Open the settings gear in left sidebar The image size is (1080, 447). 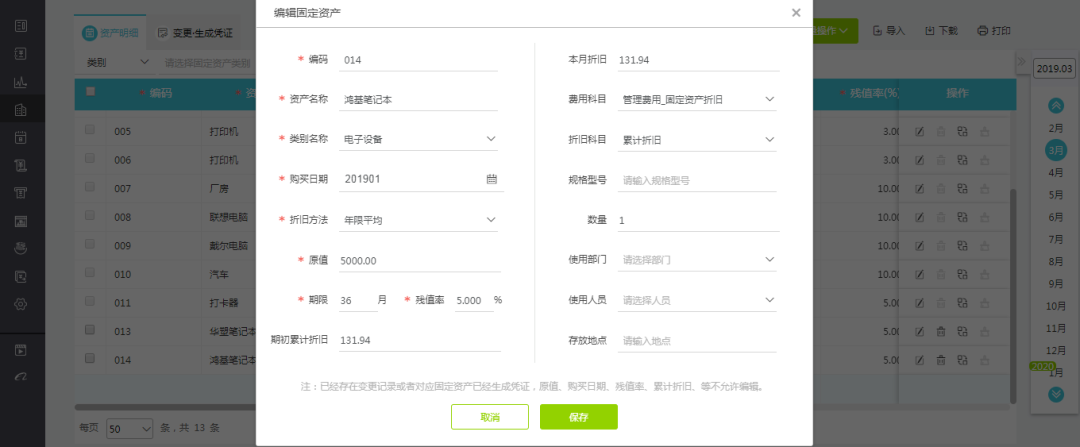coord(21,304)
